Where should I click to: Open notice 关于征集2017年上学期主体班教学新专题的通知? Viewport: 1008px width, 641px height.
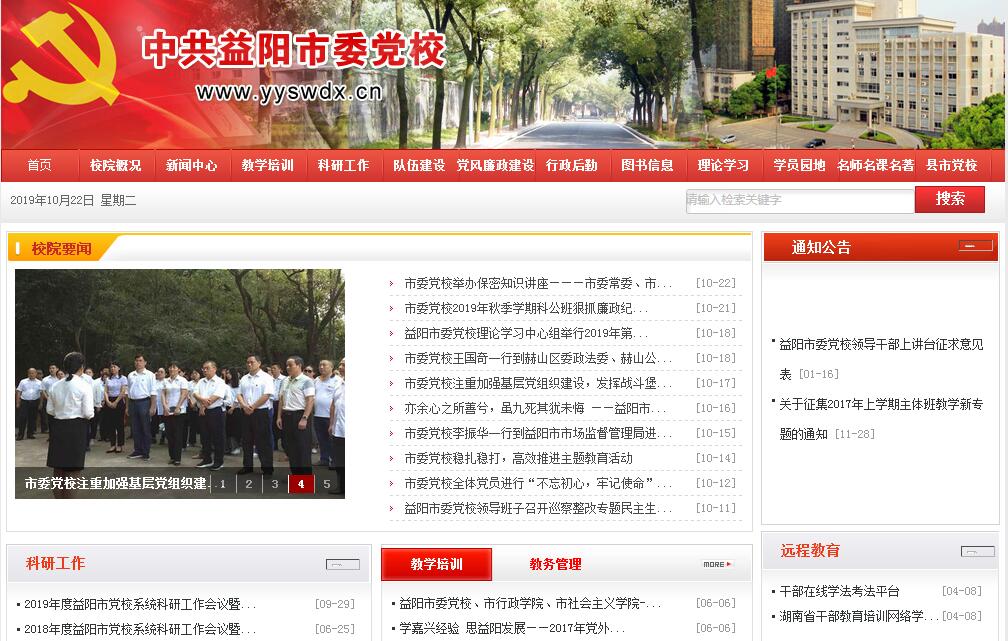(881, 419)
